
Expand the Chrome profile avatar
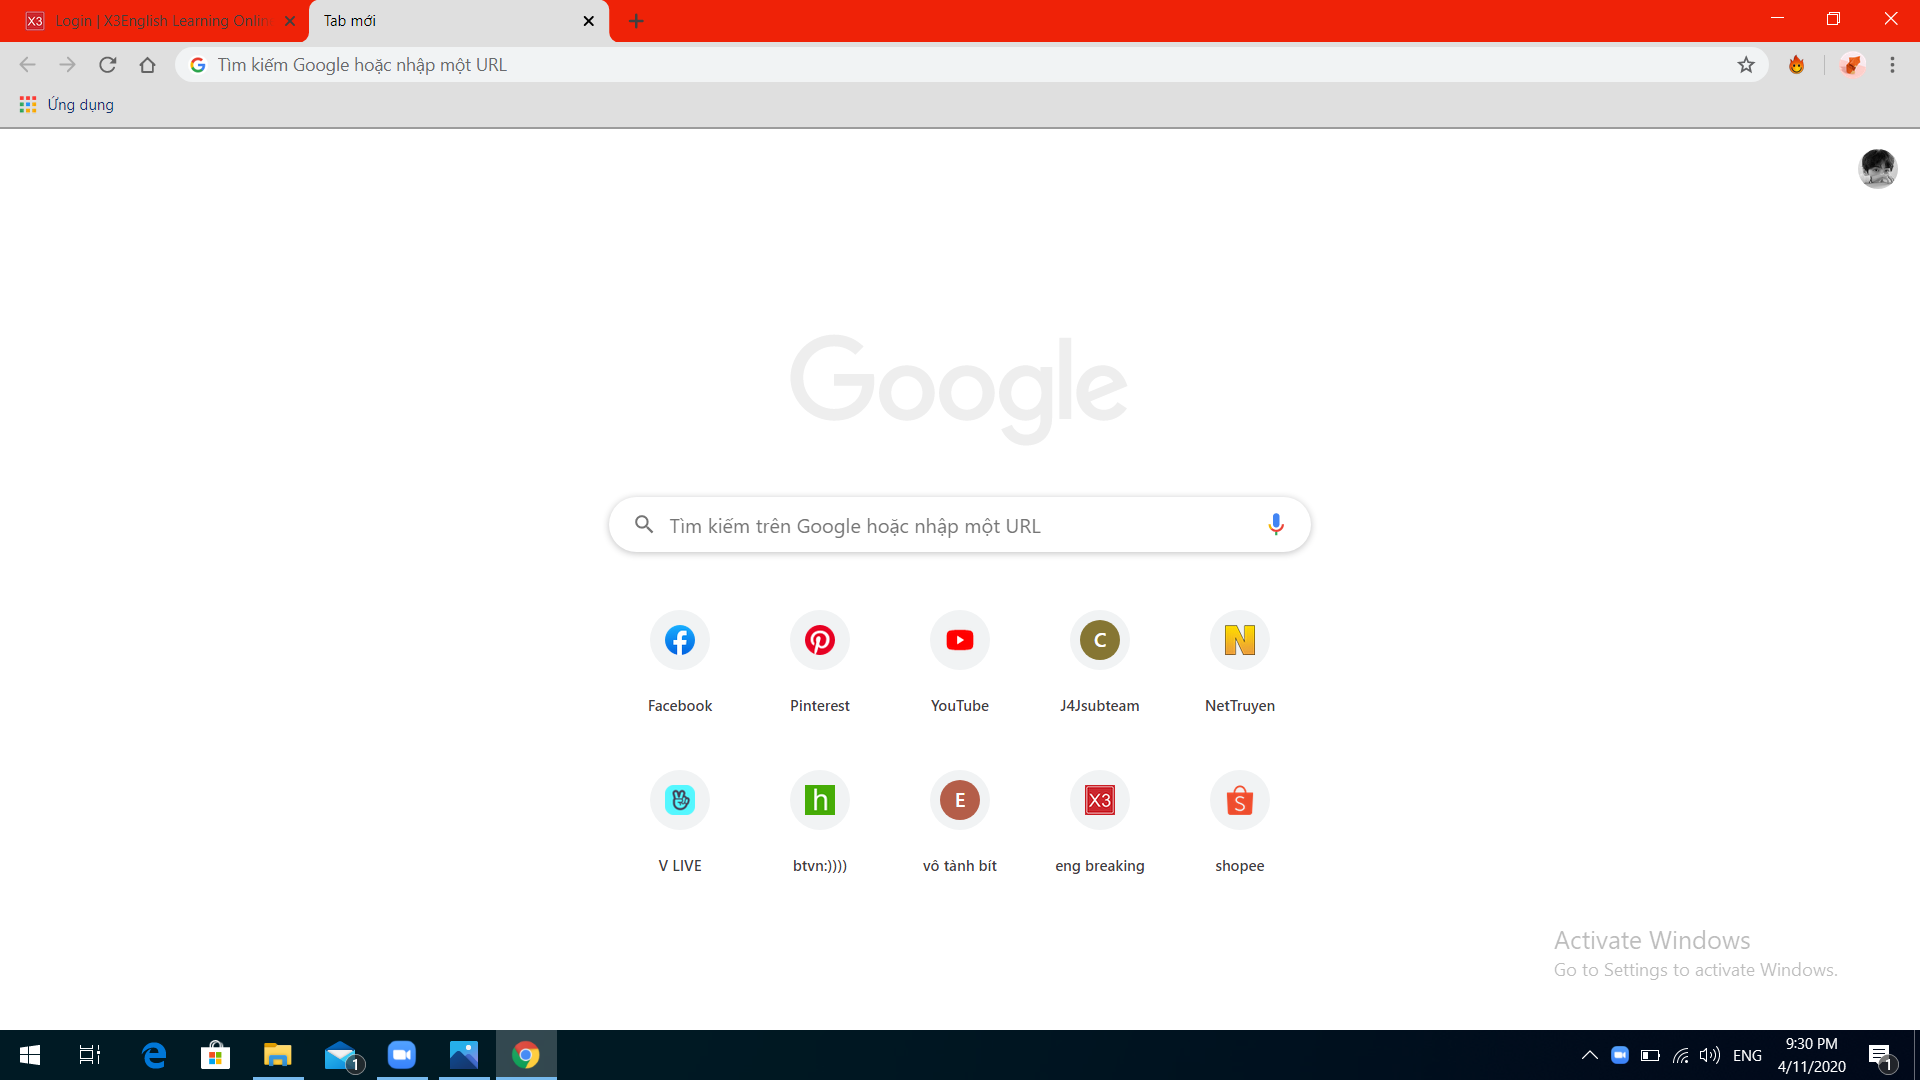1874,169
